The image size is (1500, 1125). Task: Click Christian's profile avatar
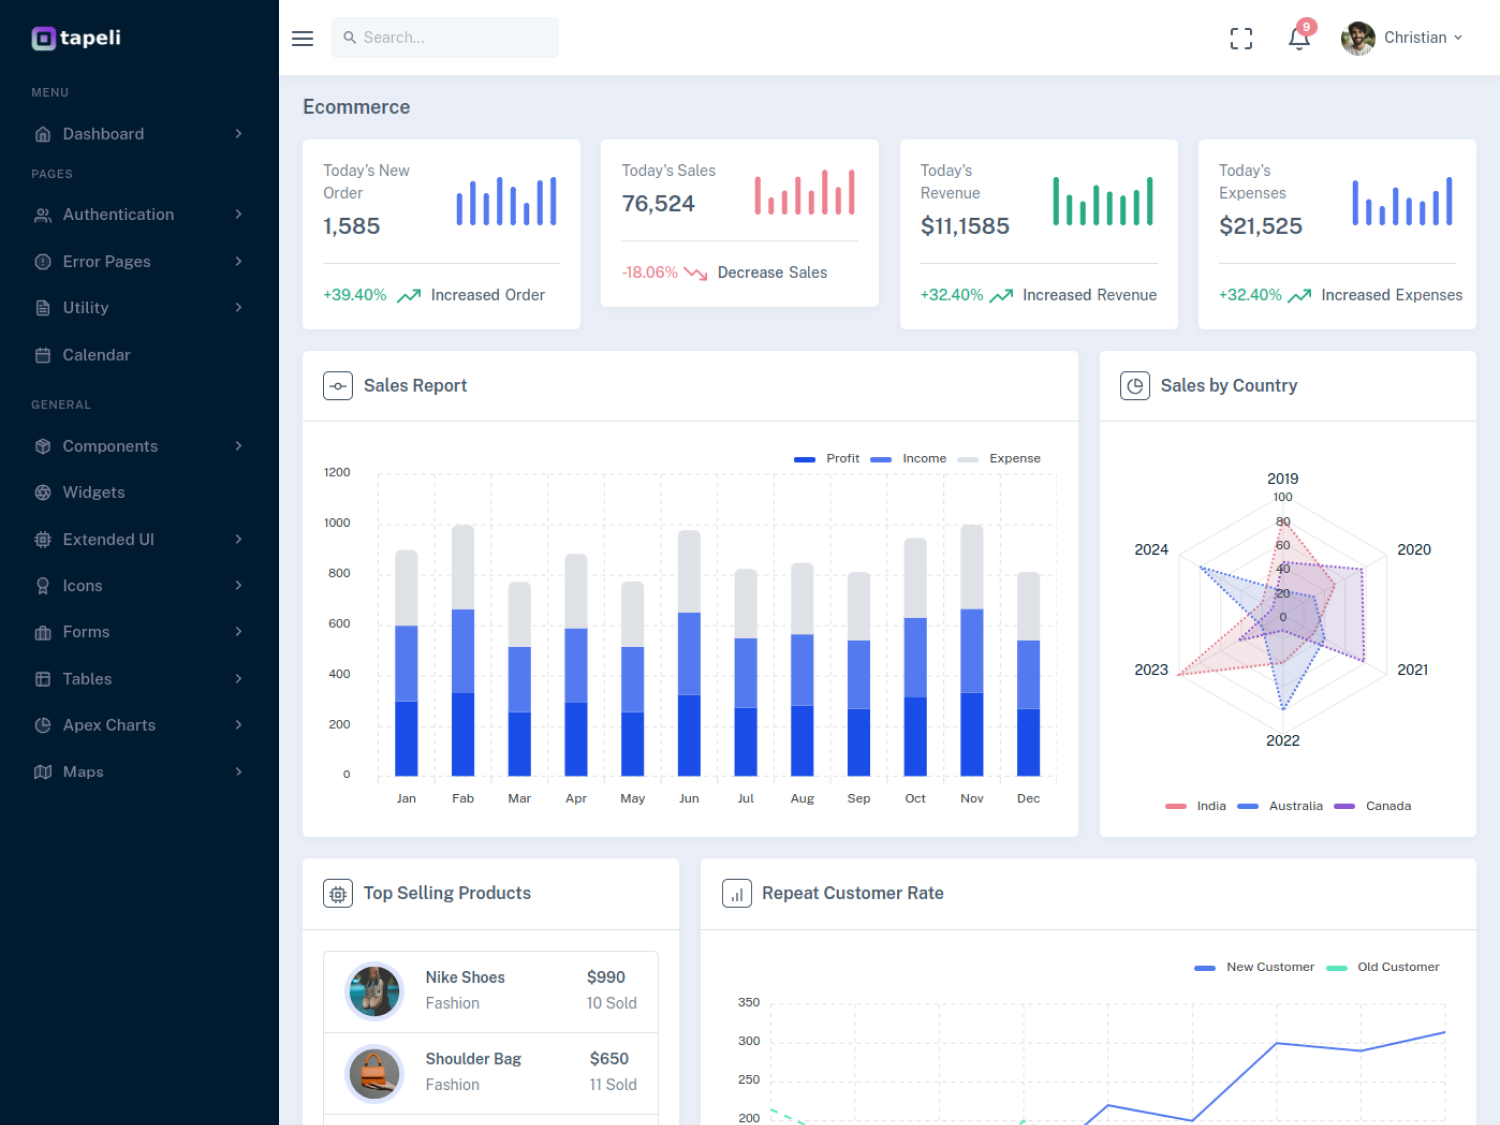1358,38
